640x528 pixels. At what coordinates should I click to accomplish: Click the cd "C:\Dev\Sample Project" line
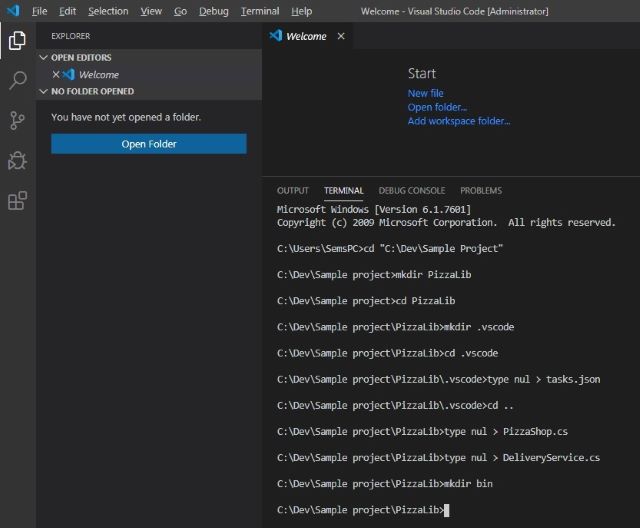coord(390,248)
